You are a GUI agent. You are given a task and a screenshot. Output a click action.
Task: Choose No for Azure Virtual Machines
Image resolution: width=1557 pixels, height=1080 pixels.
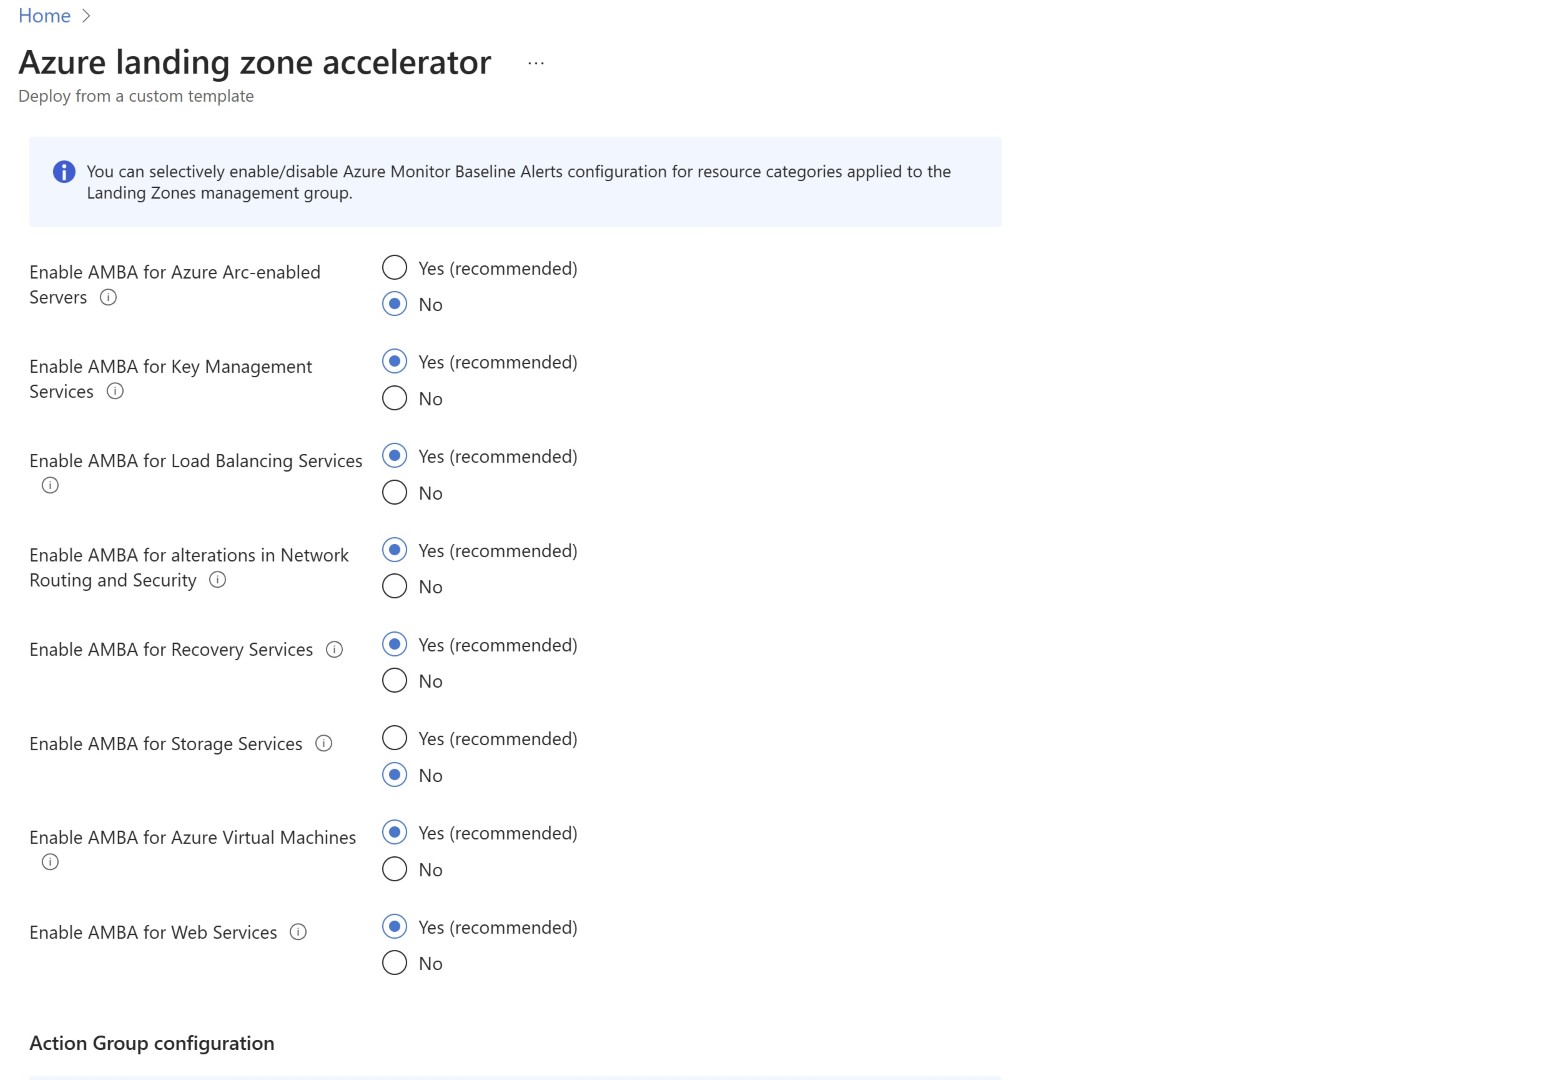click(x=395, y=869)
